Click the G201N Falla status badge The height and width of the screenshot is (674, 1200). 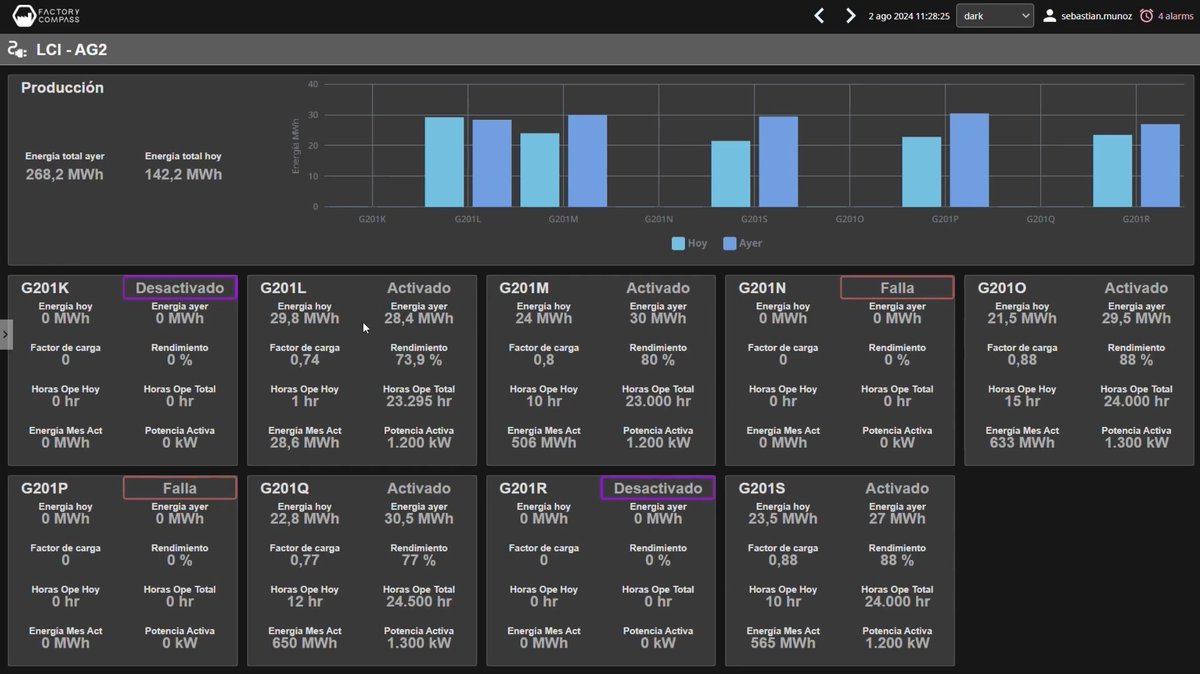pos(897,288)
